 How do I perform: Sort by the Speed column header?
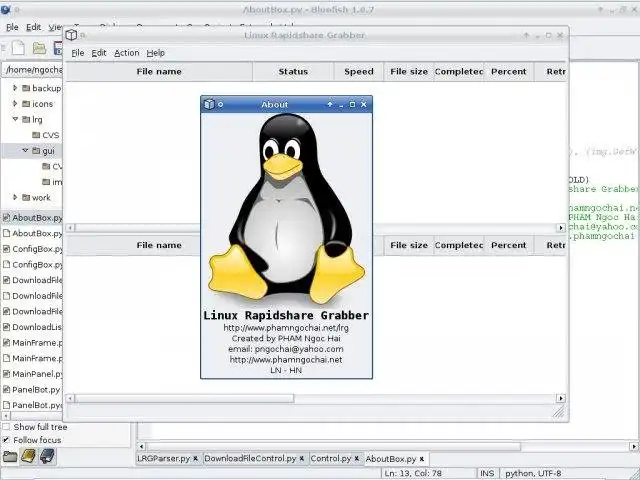point(359,72)
